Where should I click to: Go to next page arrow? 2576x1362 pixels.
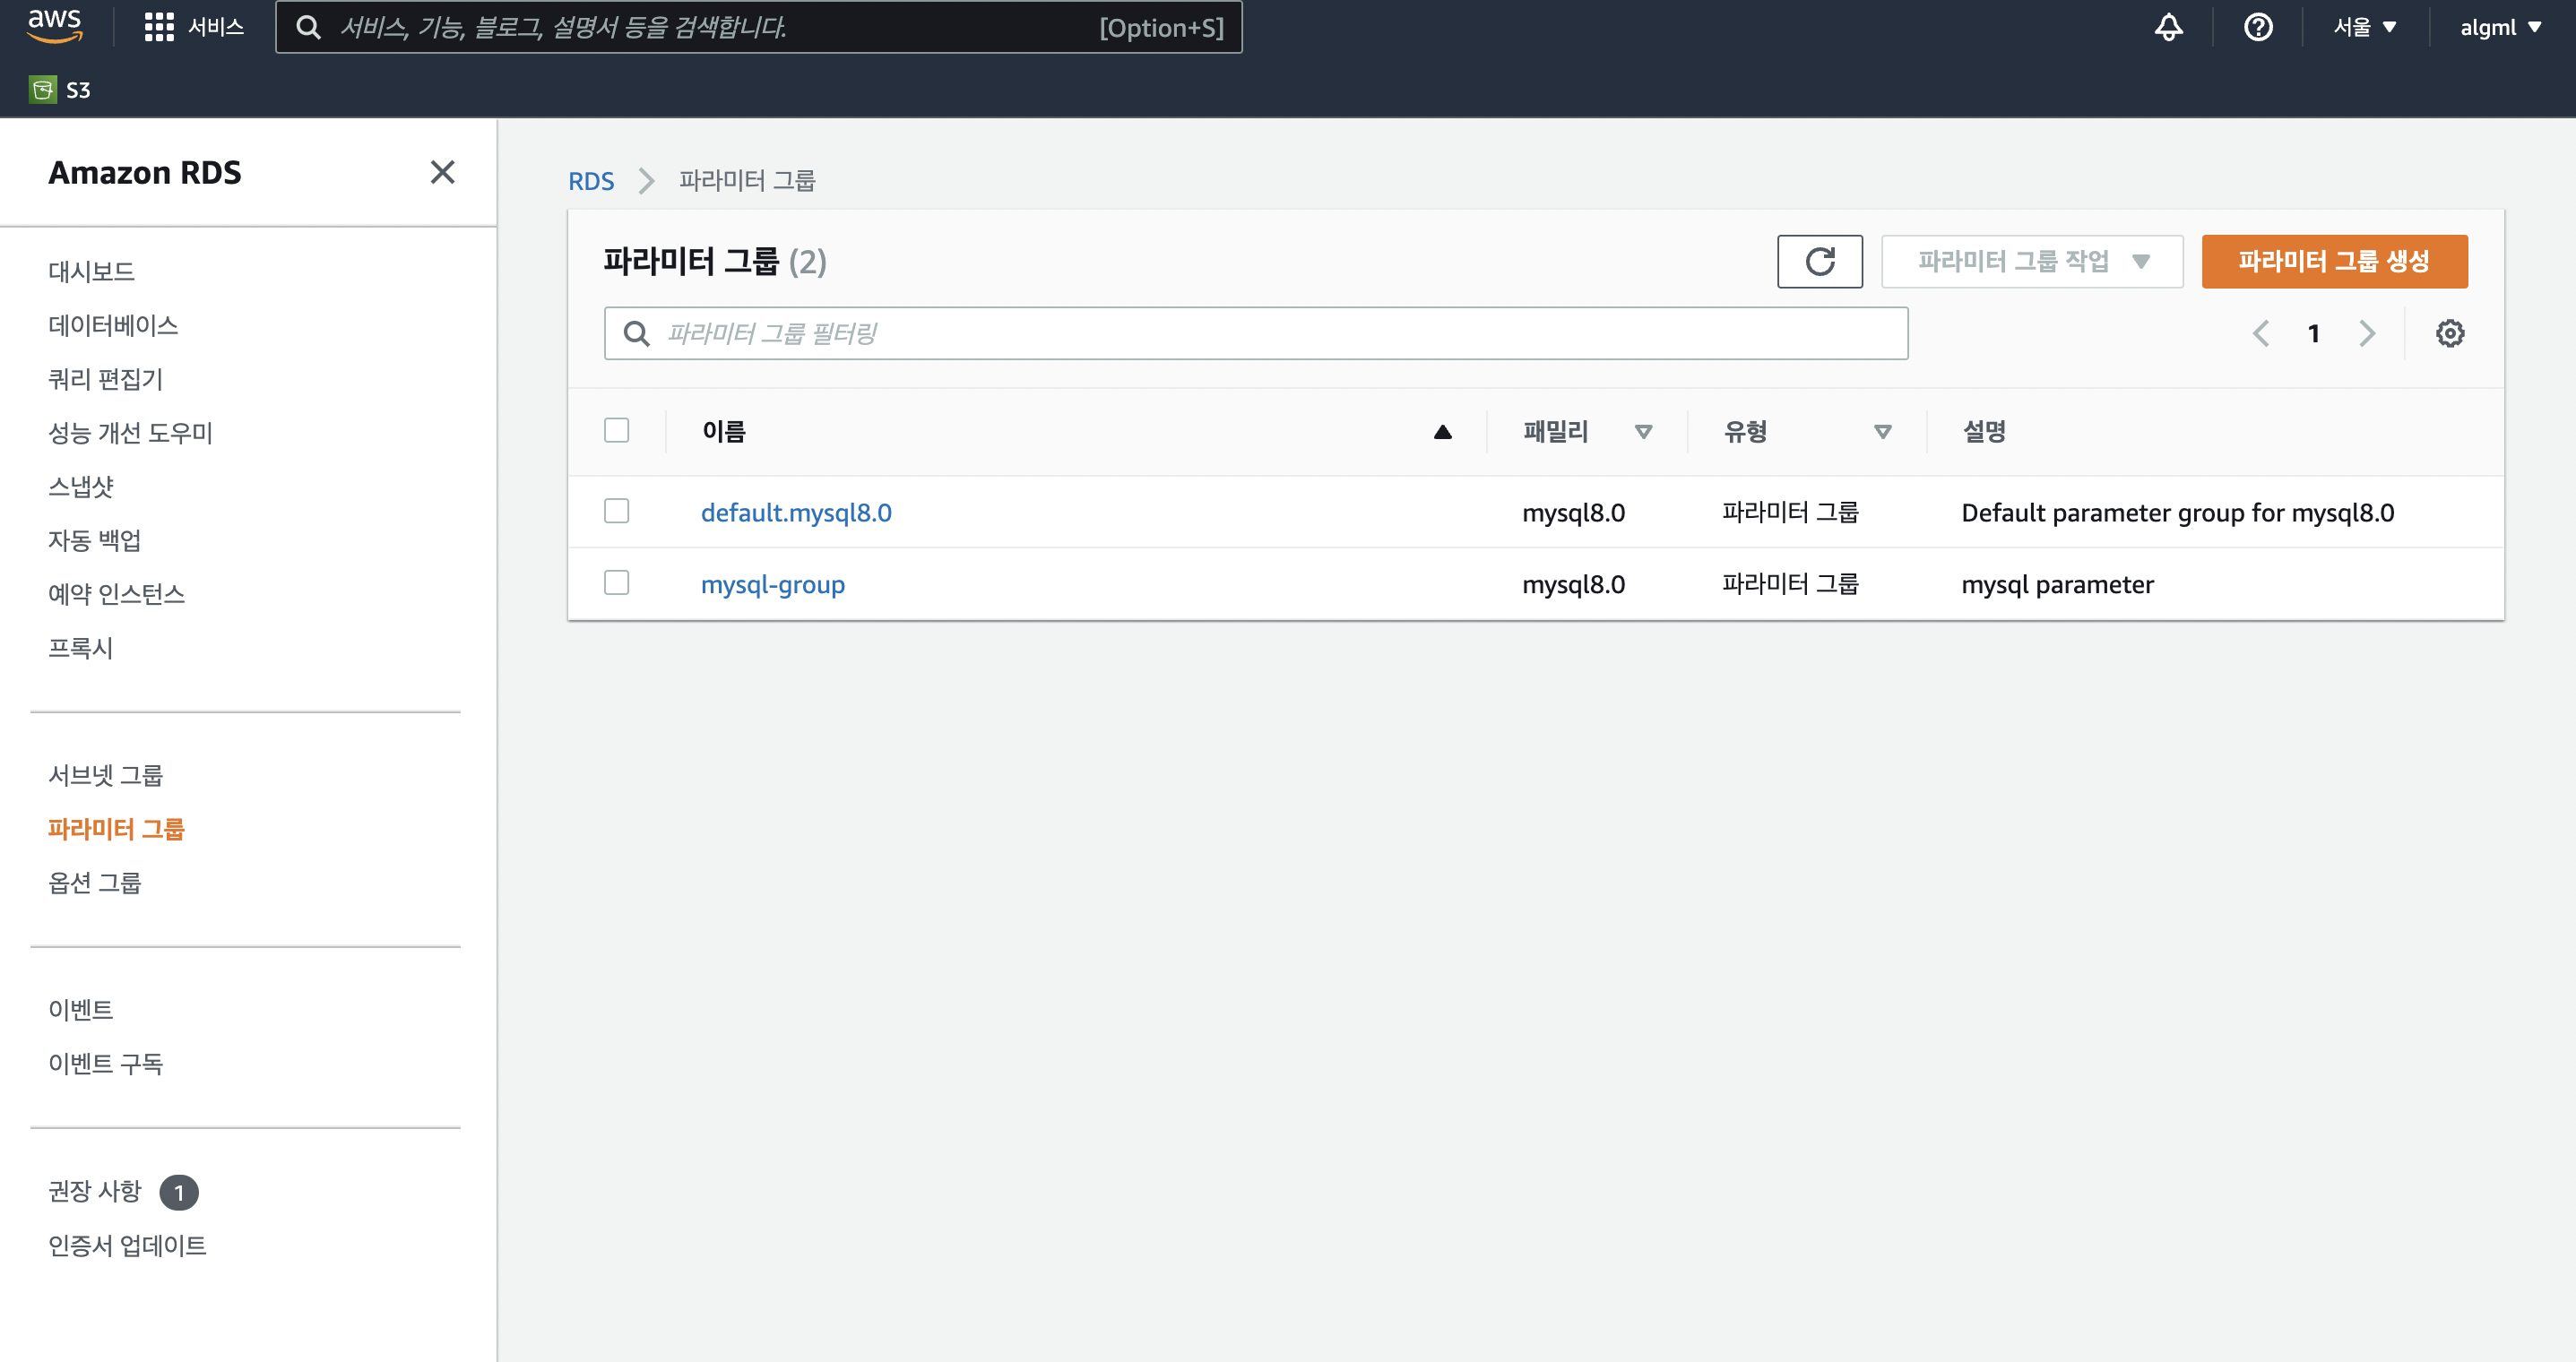2366,333
